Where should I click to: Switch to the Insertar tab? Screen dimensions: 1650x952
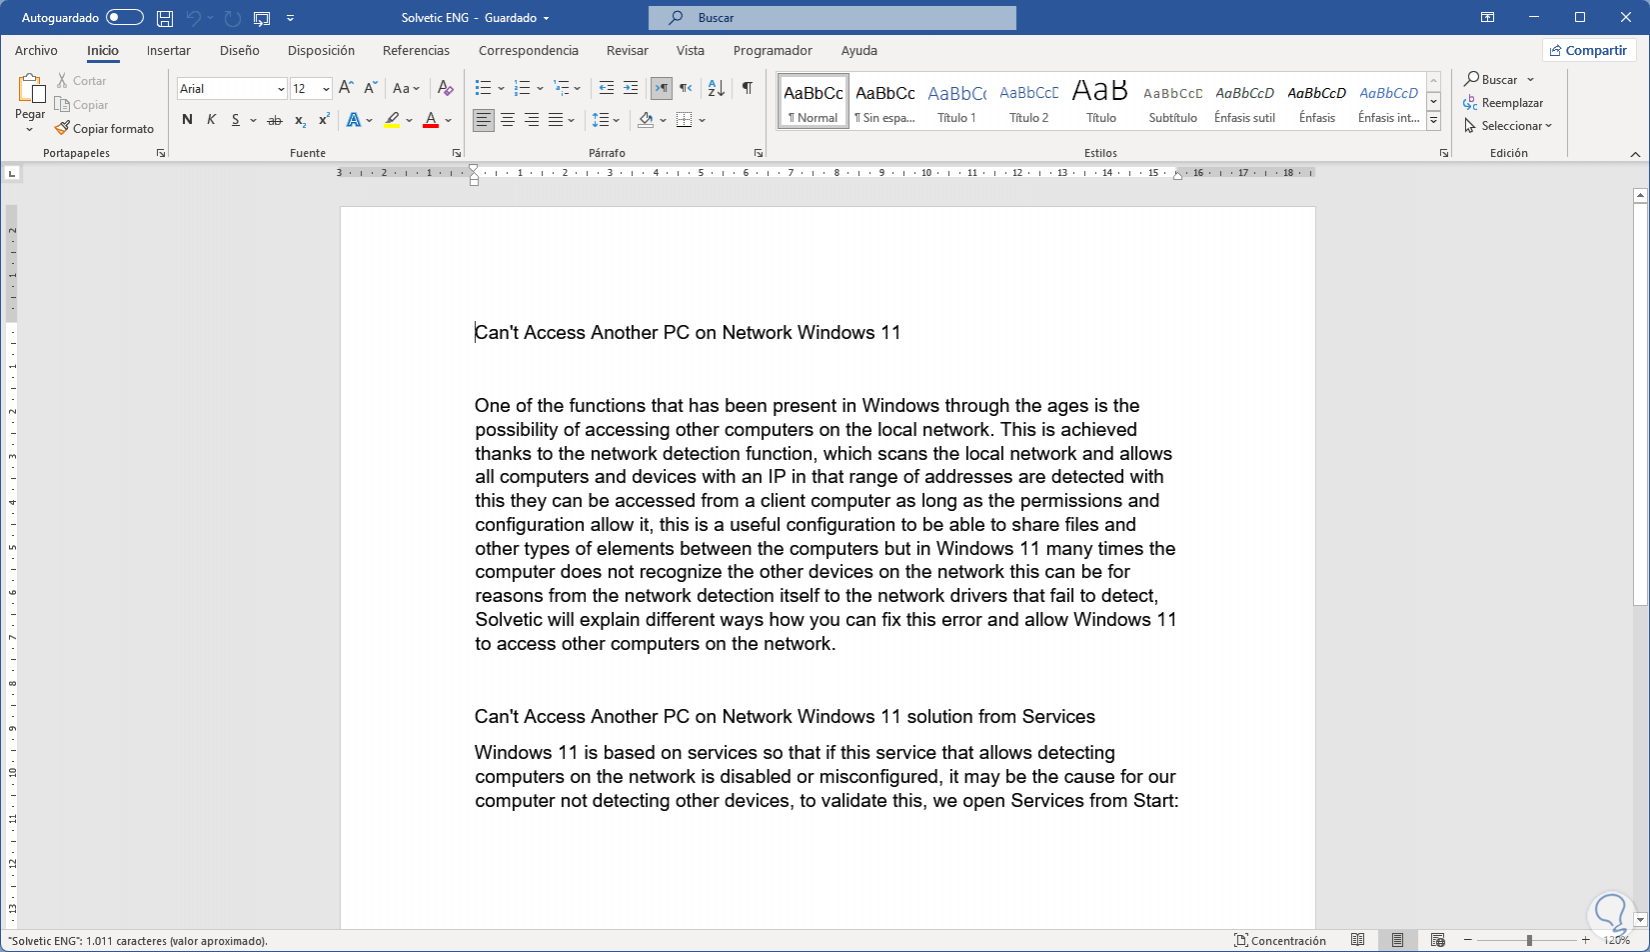168,50
